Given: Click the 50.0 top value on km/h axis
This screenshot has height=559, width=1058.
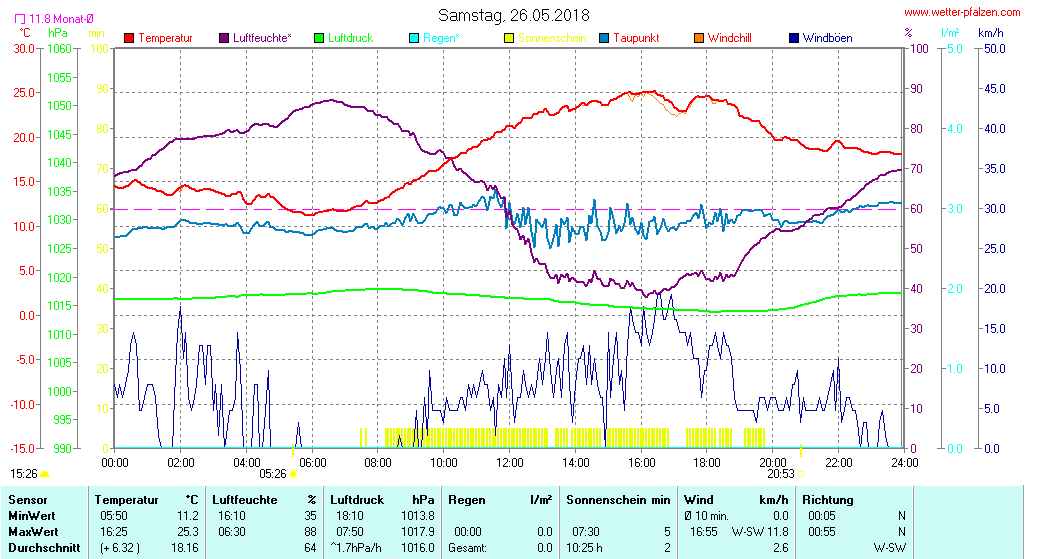Looking at the screenshot, I should click(x=995, y=49).
